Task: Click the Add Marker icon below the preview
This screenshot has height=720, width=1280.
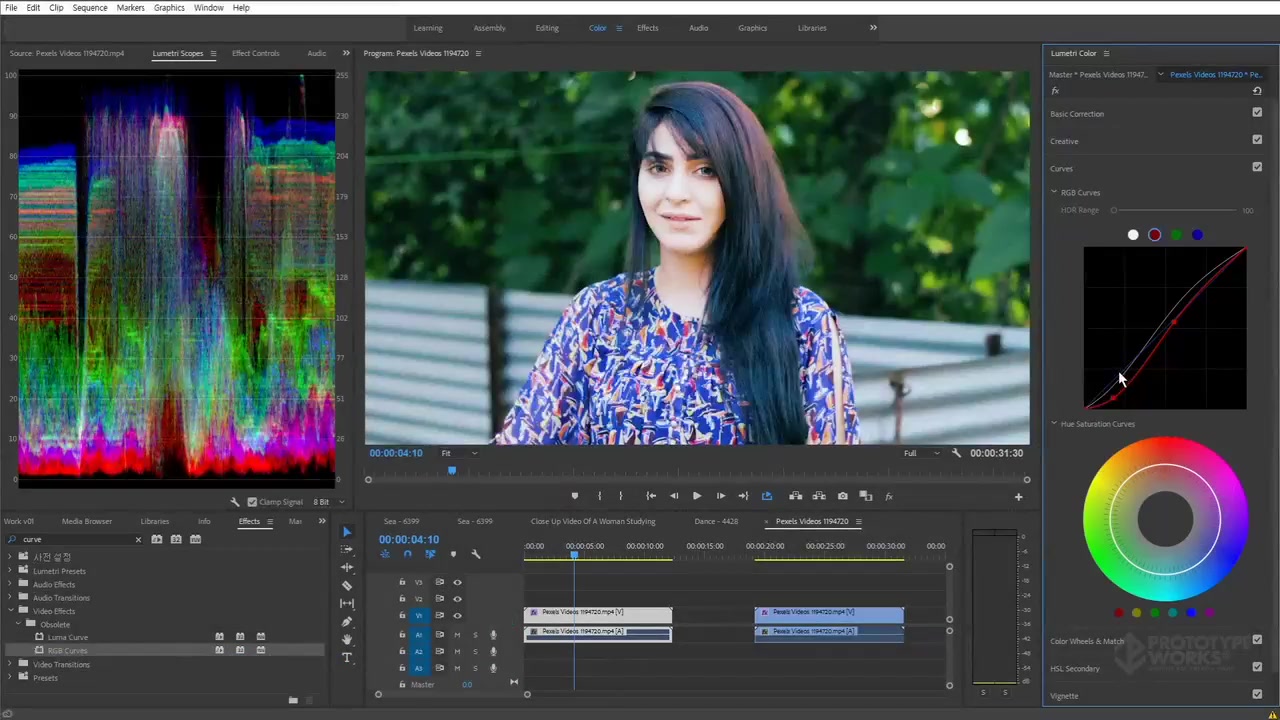Action: (x=574, y=496)
